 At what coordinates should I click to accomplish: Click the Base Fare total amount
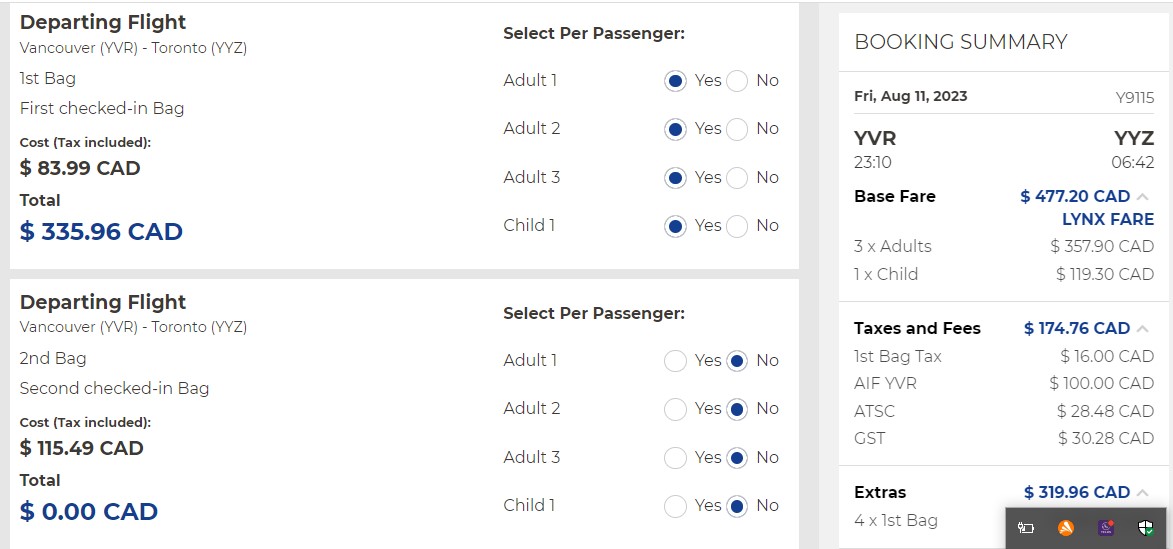pyautogui.click(x=1075, y=197)
